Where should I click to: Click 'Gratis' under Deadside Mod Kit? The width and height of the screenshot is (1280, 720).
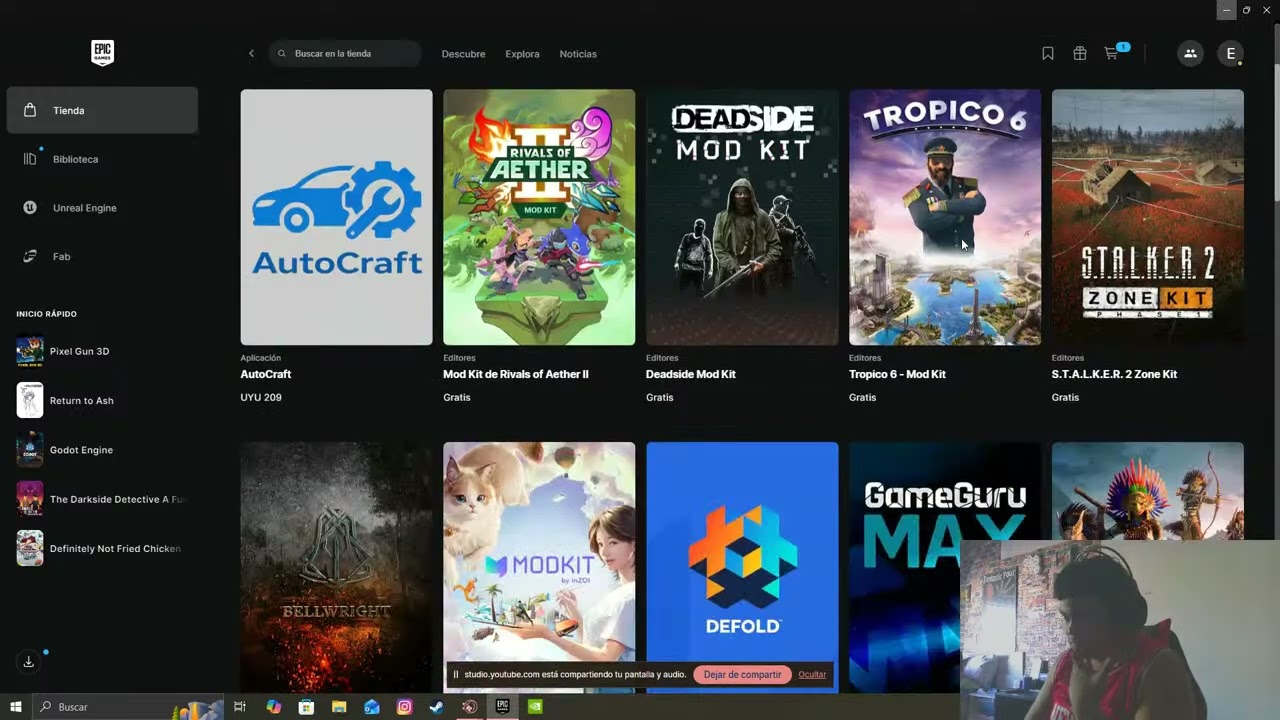point(660,397)
